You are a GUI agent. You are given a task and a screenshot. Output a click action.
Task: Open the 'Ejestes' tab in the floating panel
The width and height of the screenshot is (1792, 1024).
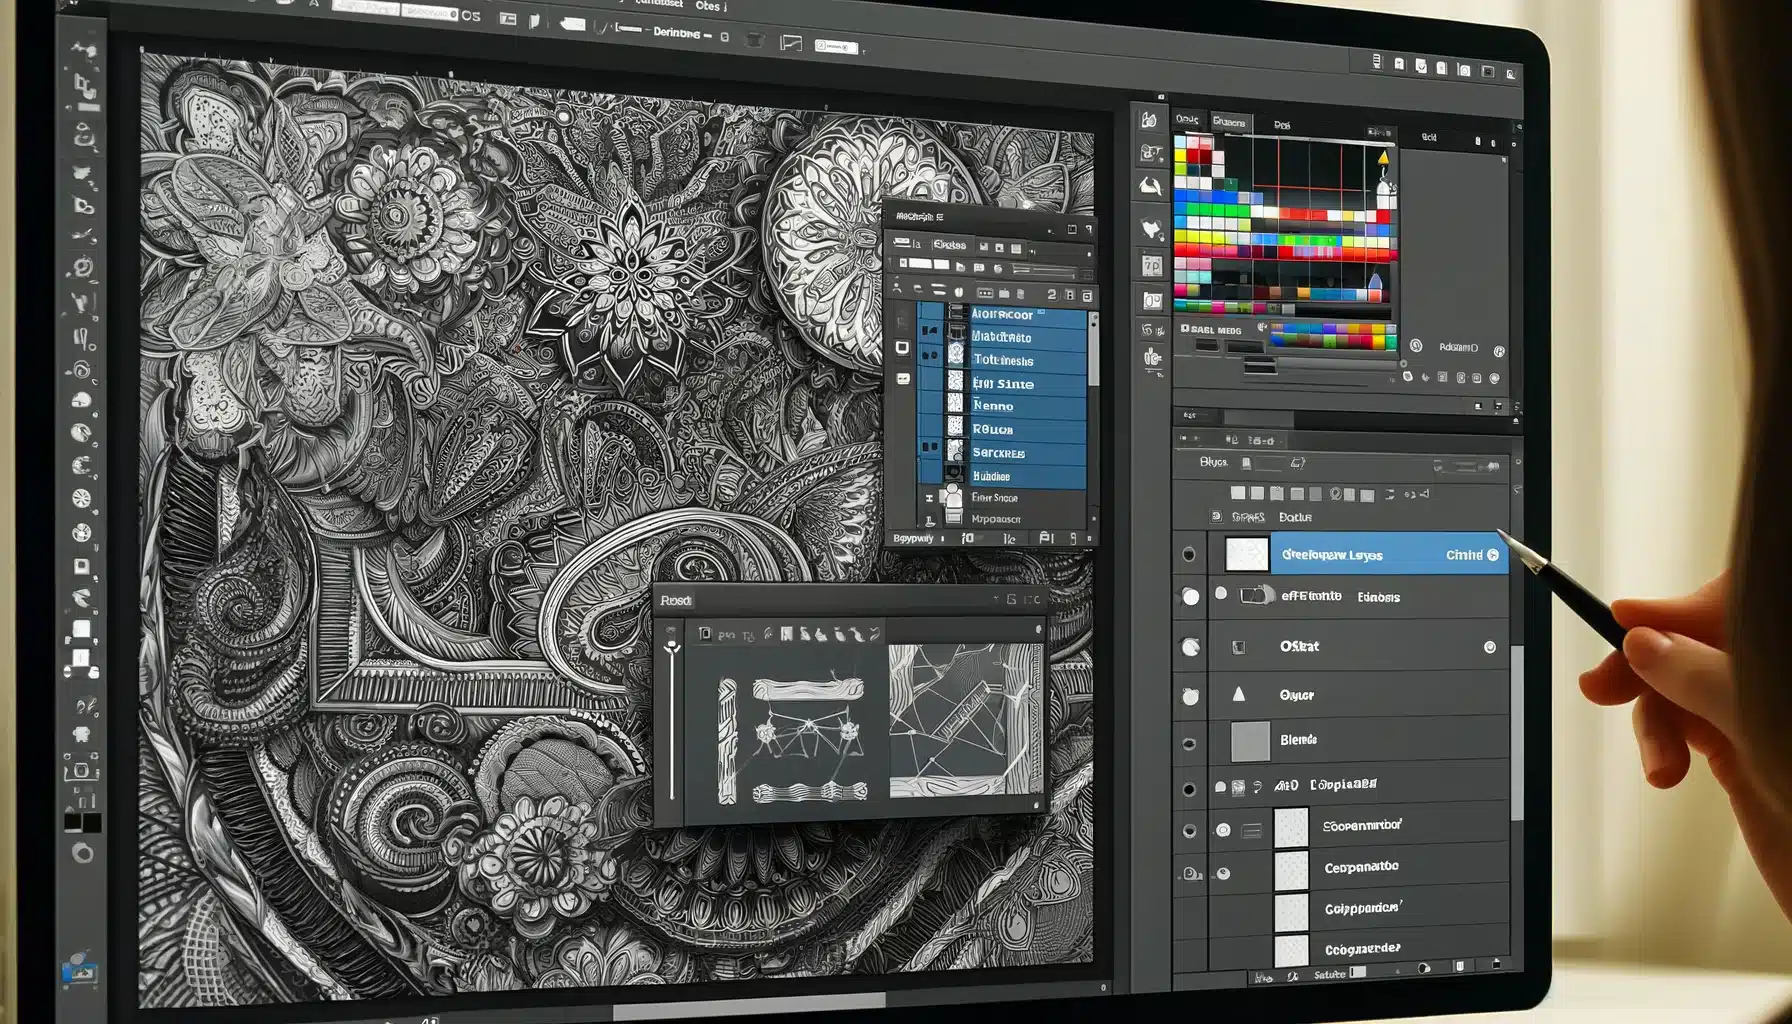point(949,245)
